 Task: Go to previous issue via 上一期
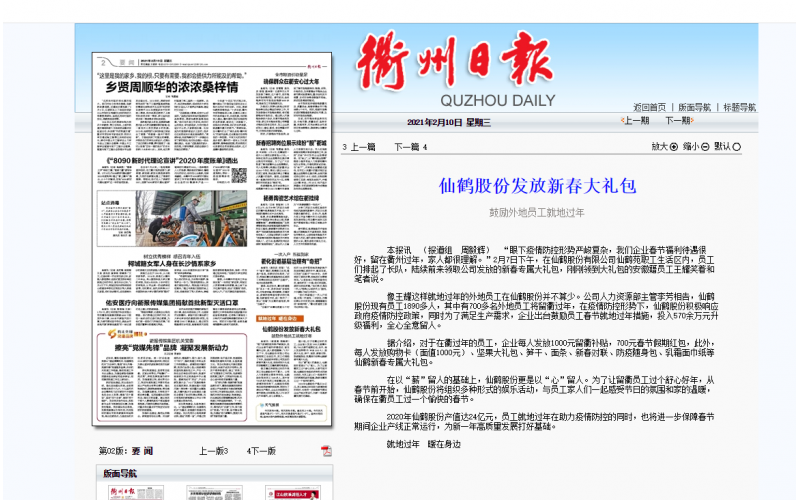(x=636, y=121)
